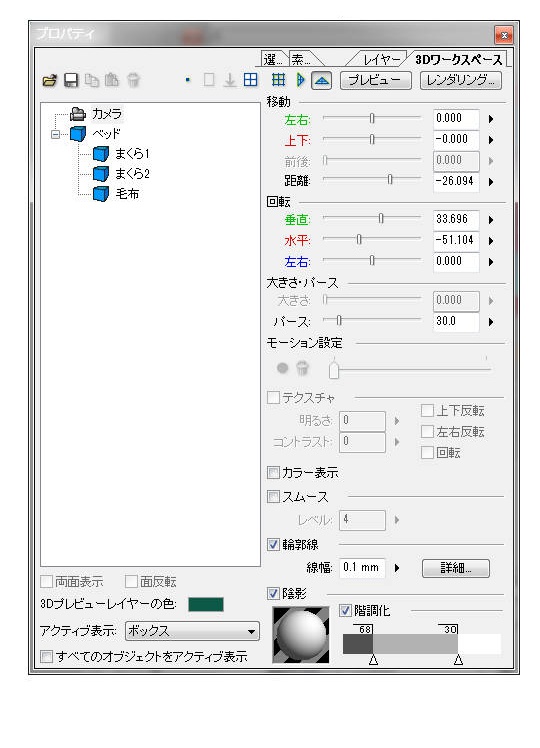Click the grayed blank square icon
This screenshot has height=748, width=540.
pyautogui.click(x=209, y=80)
